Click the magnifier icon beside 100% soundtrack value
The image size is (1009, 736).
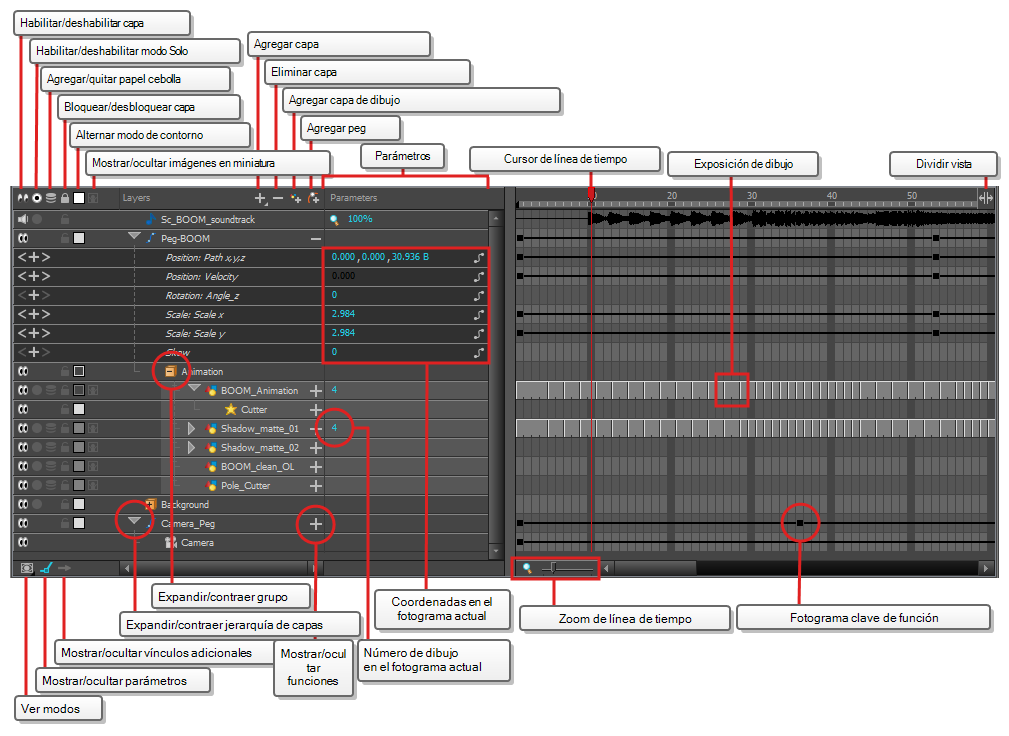[334, 219]
